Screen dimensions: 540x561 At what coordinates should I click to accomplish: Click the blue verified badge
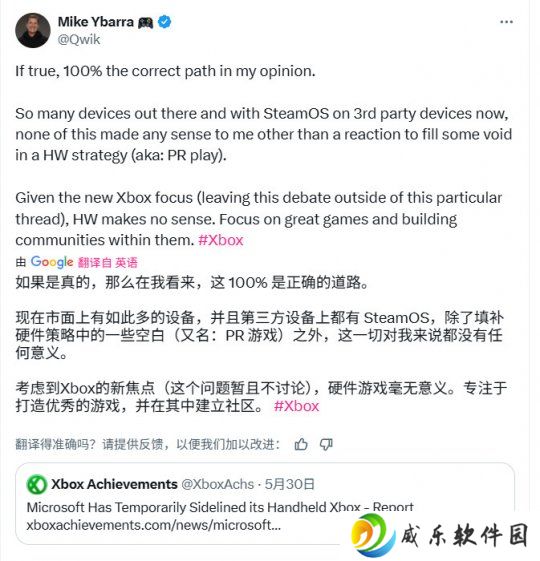click(x=165, y=22)
